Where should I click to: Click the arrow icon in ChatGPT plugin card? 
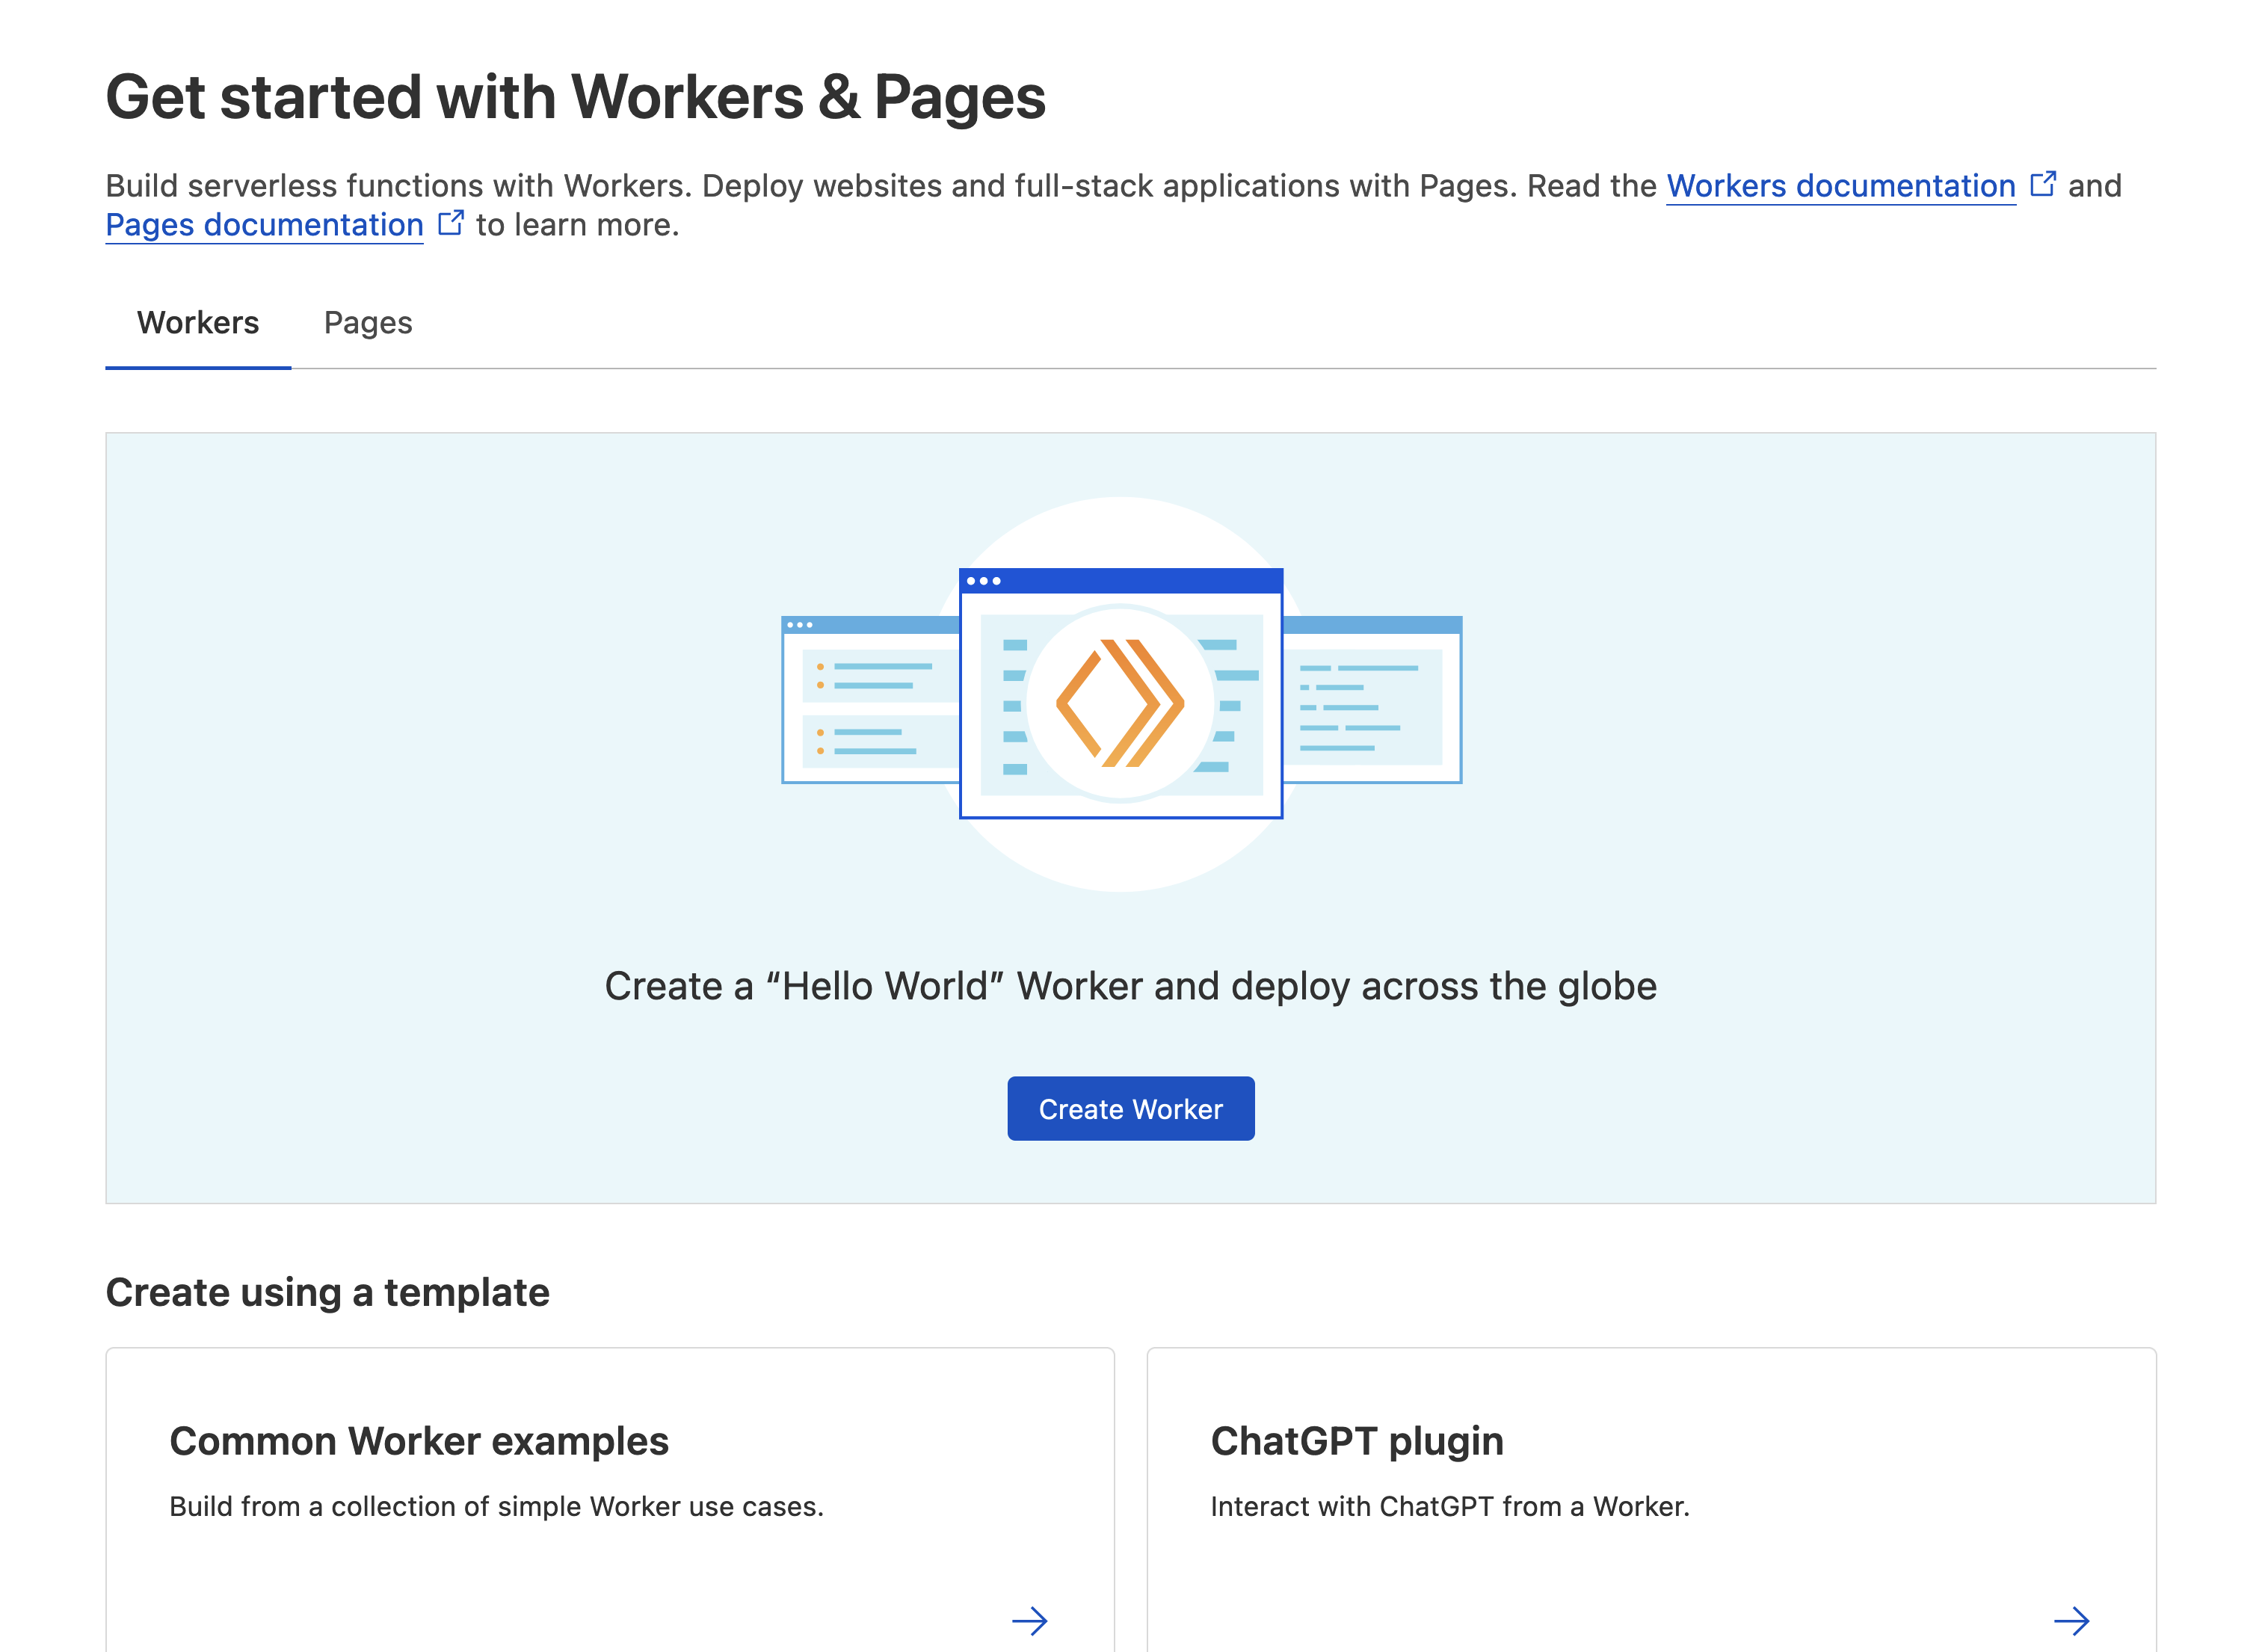point(2071,1620)
